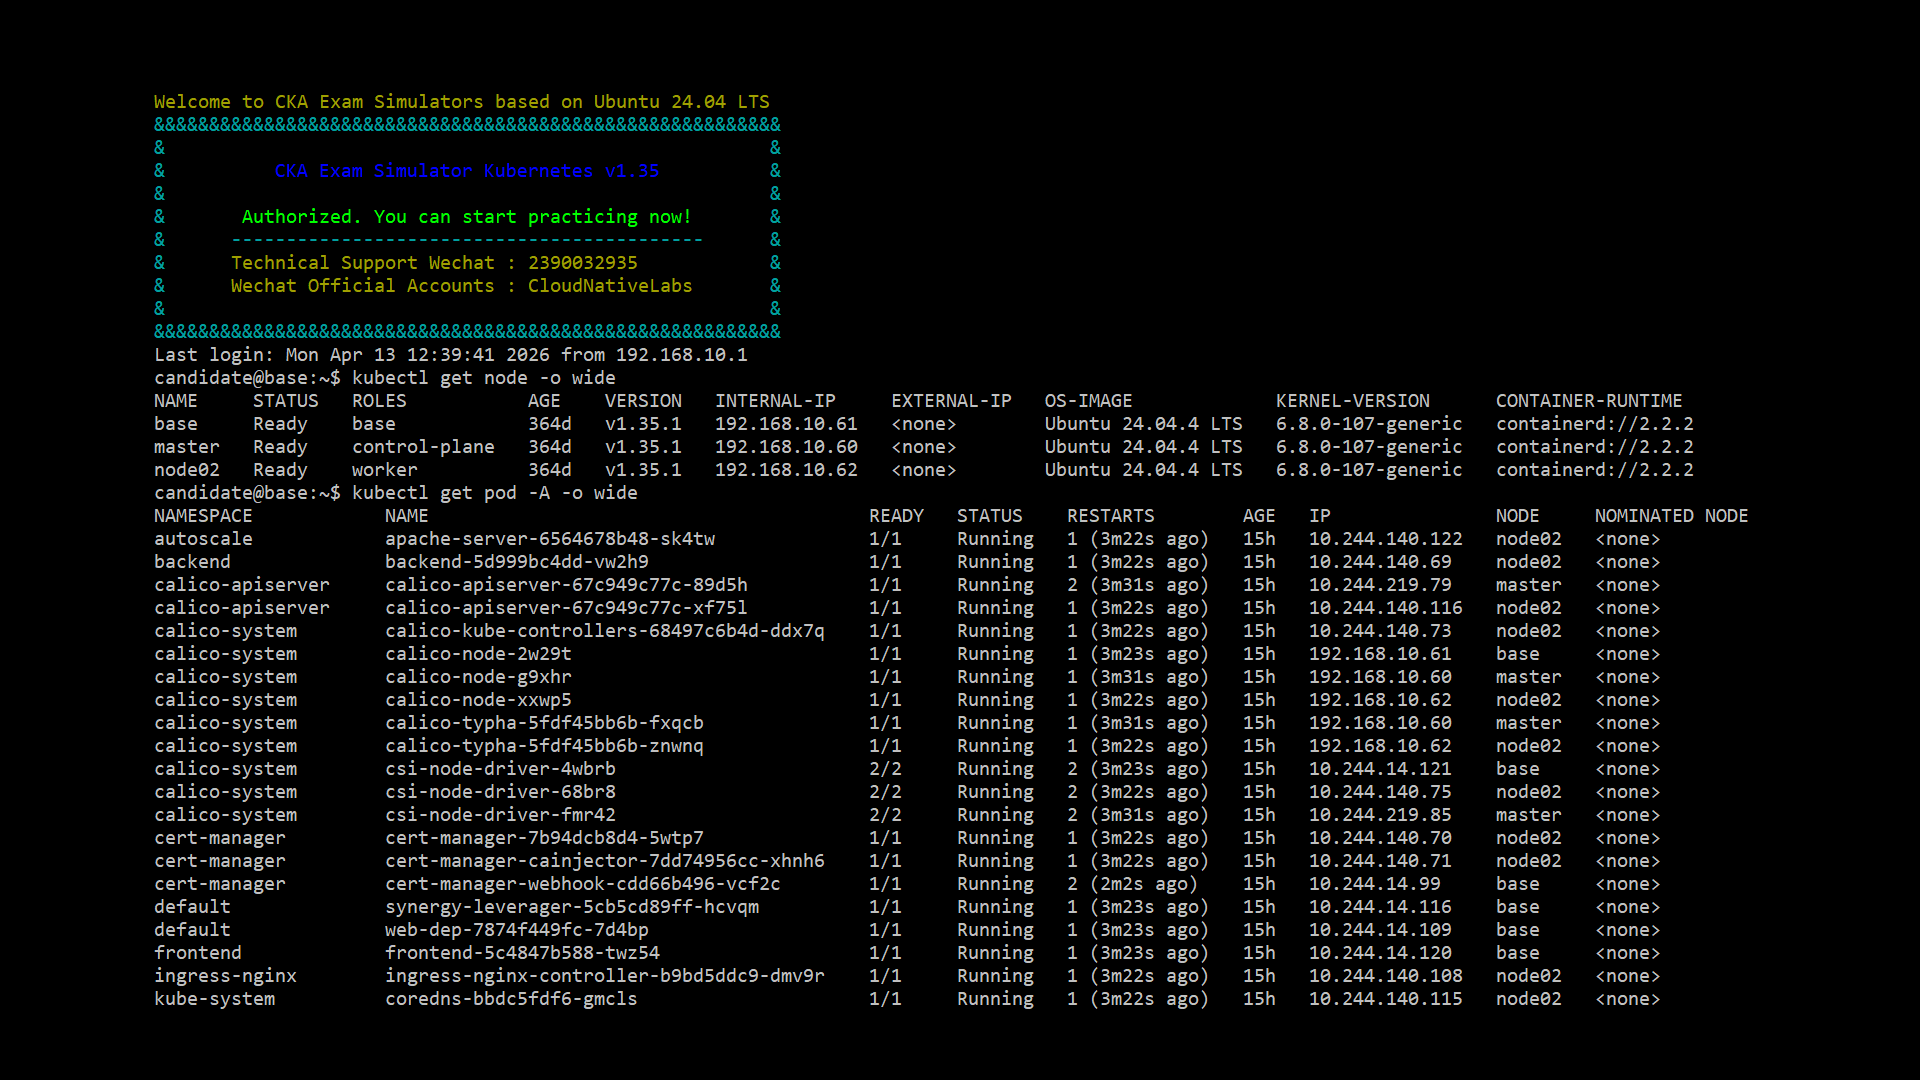Click the synergy-leverager-5cb5cd89ff-hcvqm pod name
1920x1080 pixels.
(x=571, y=907)
